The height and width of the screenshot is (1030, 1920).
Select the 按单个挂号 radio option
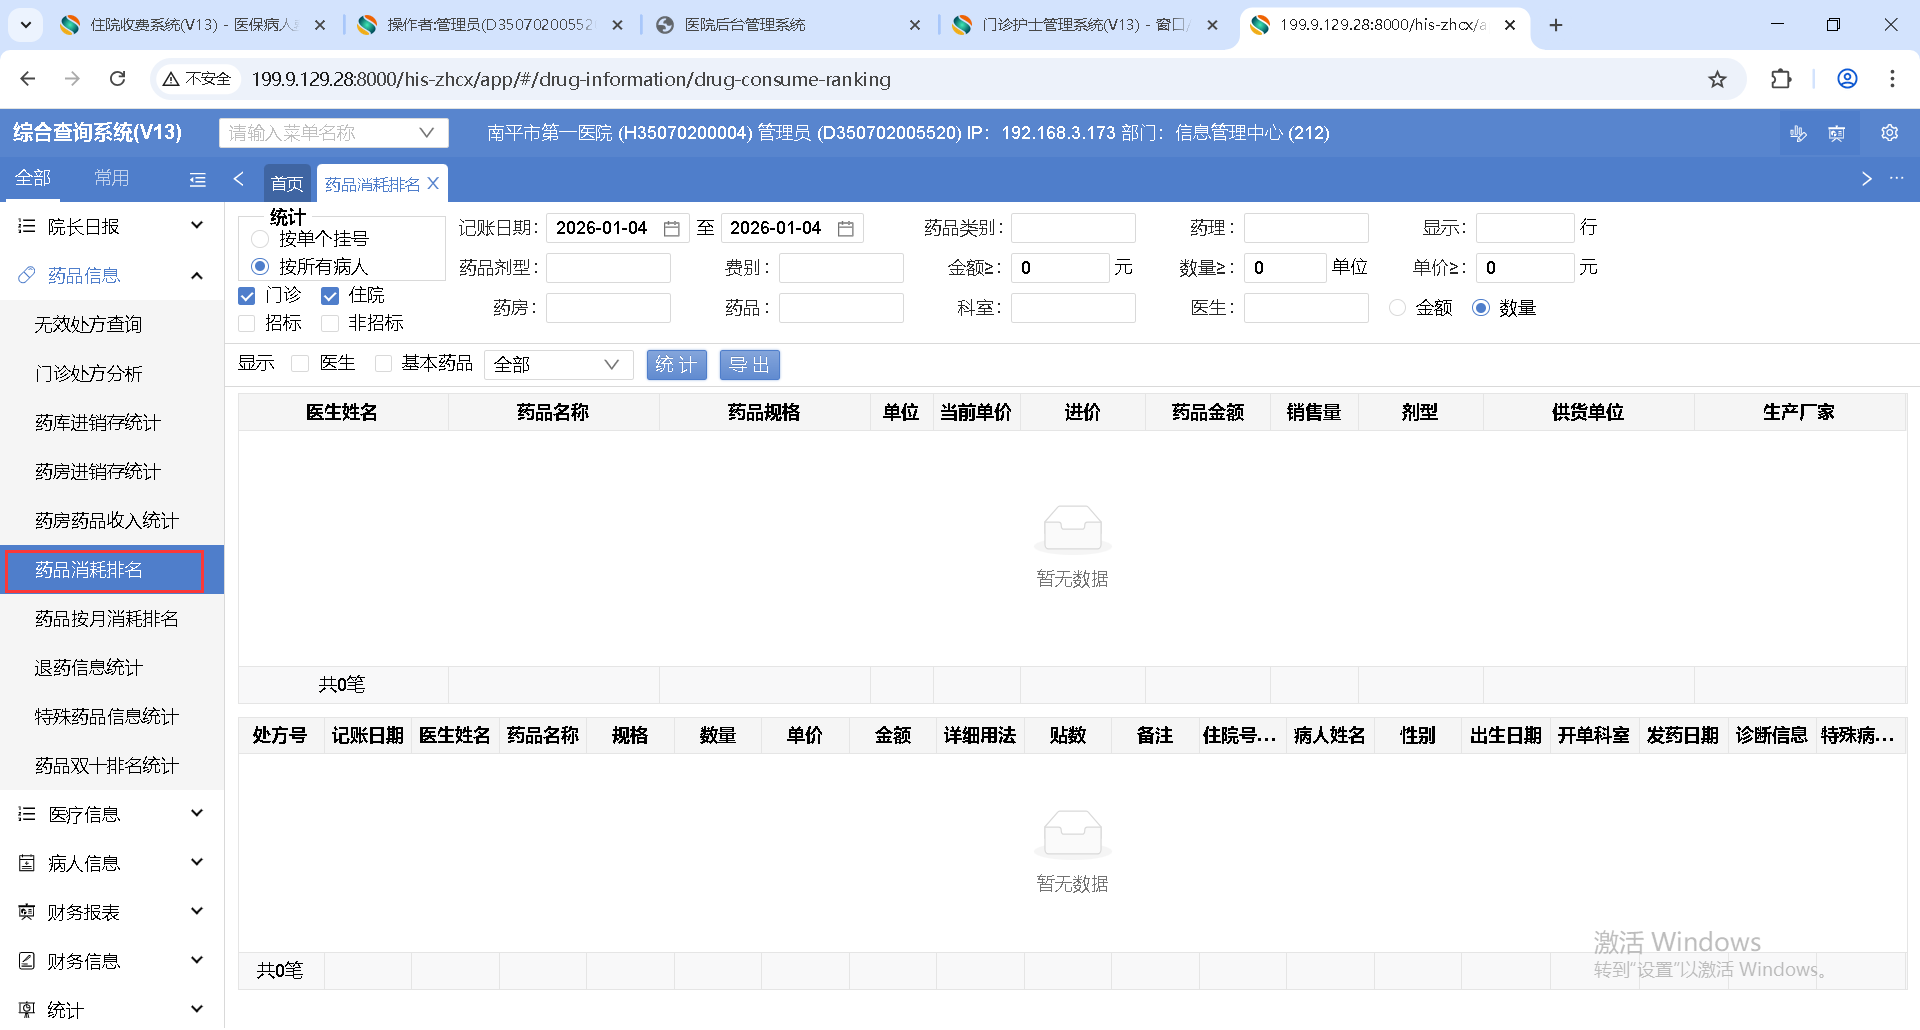[260, 239]
